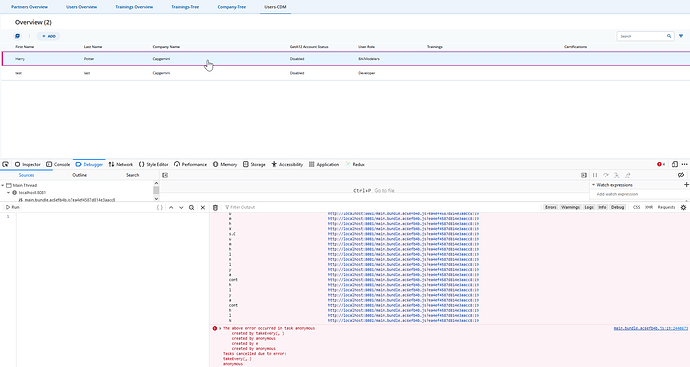Collapse the Watch expressions section
690x367 pixels.
[593, 185]
